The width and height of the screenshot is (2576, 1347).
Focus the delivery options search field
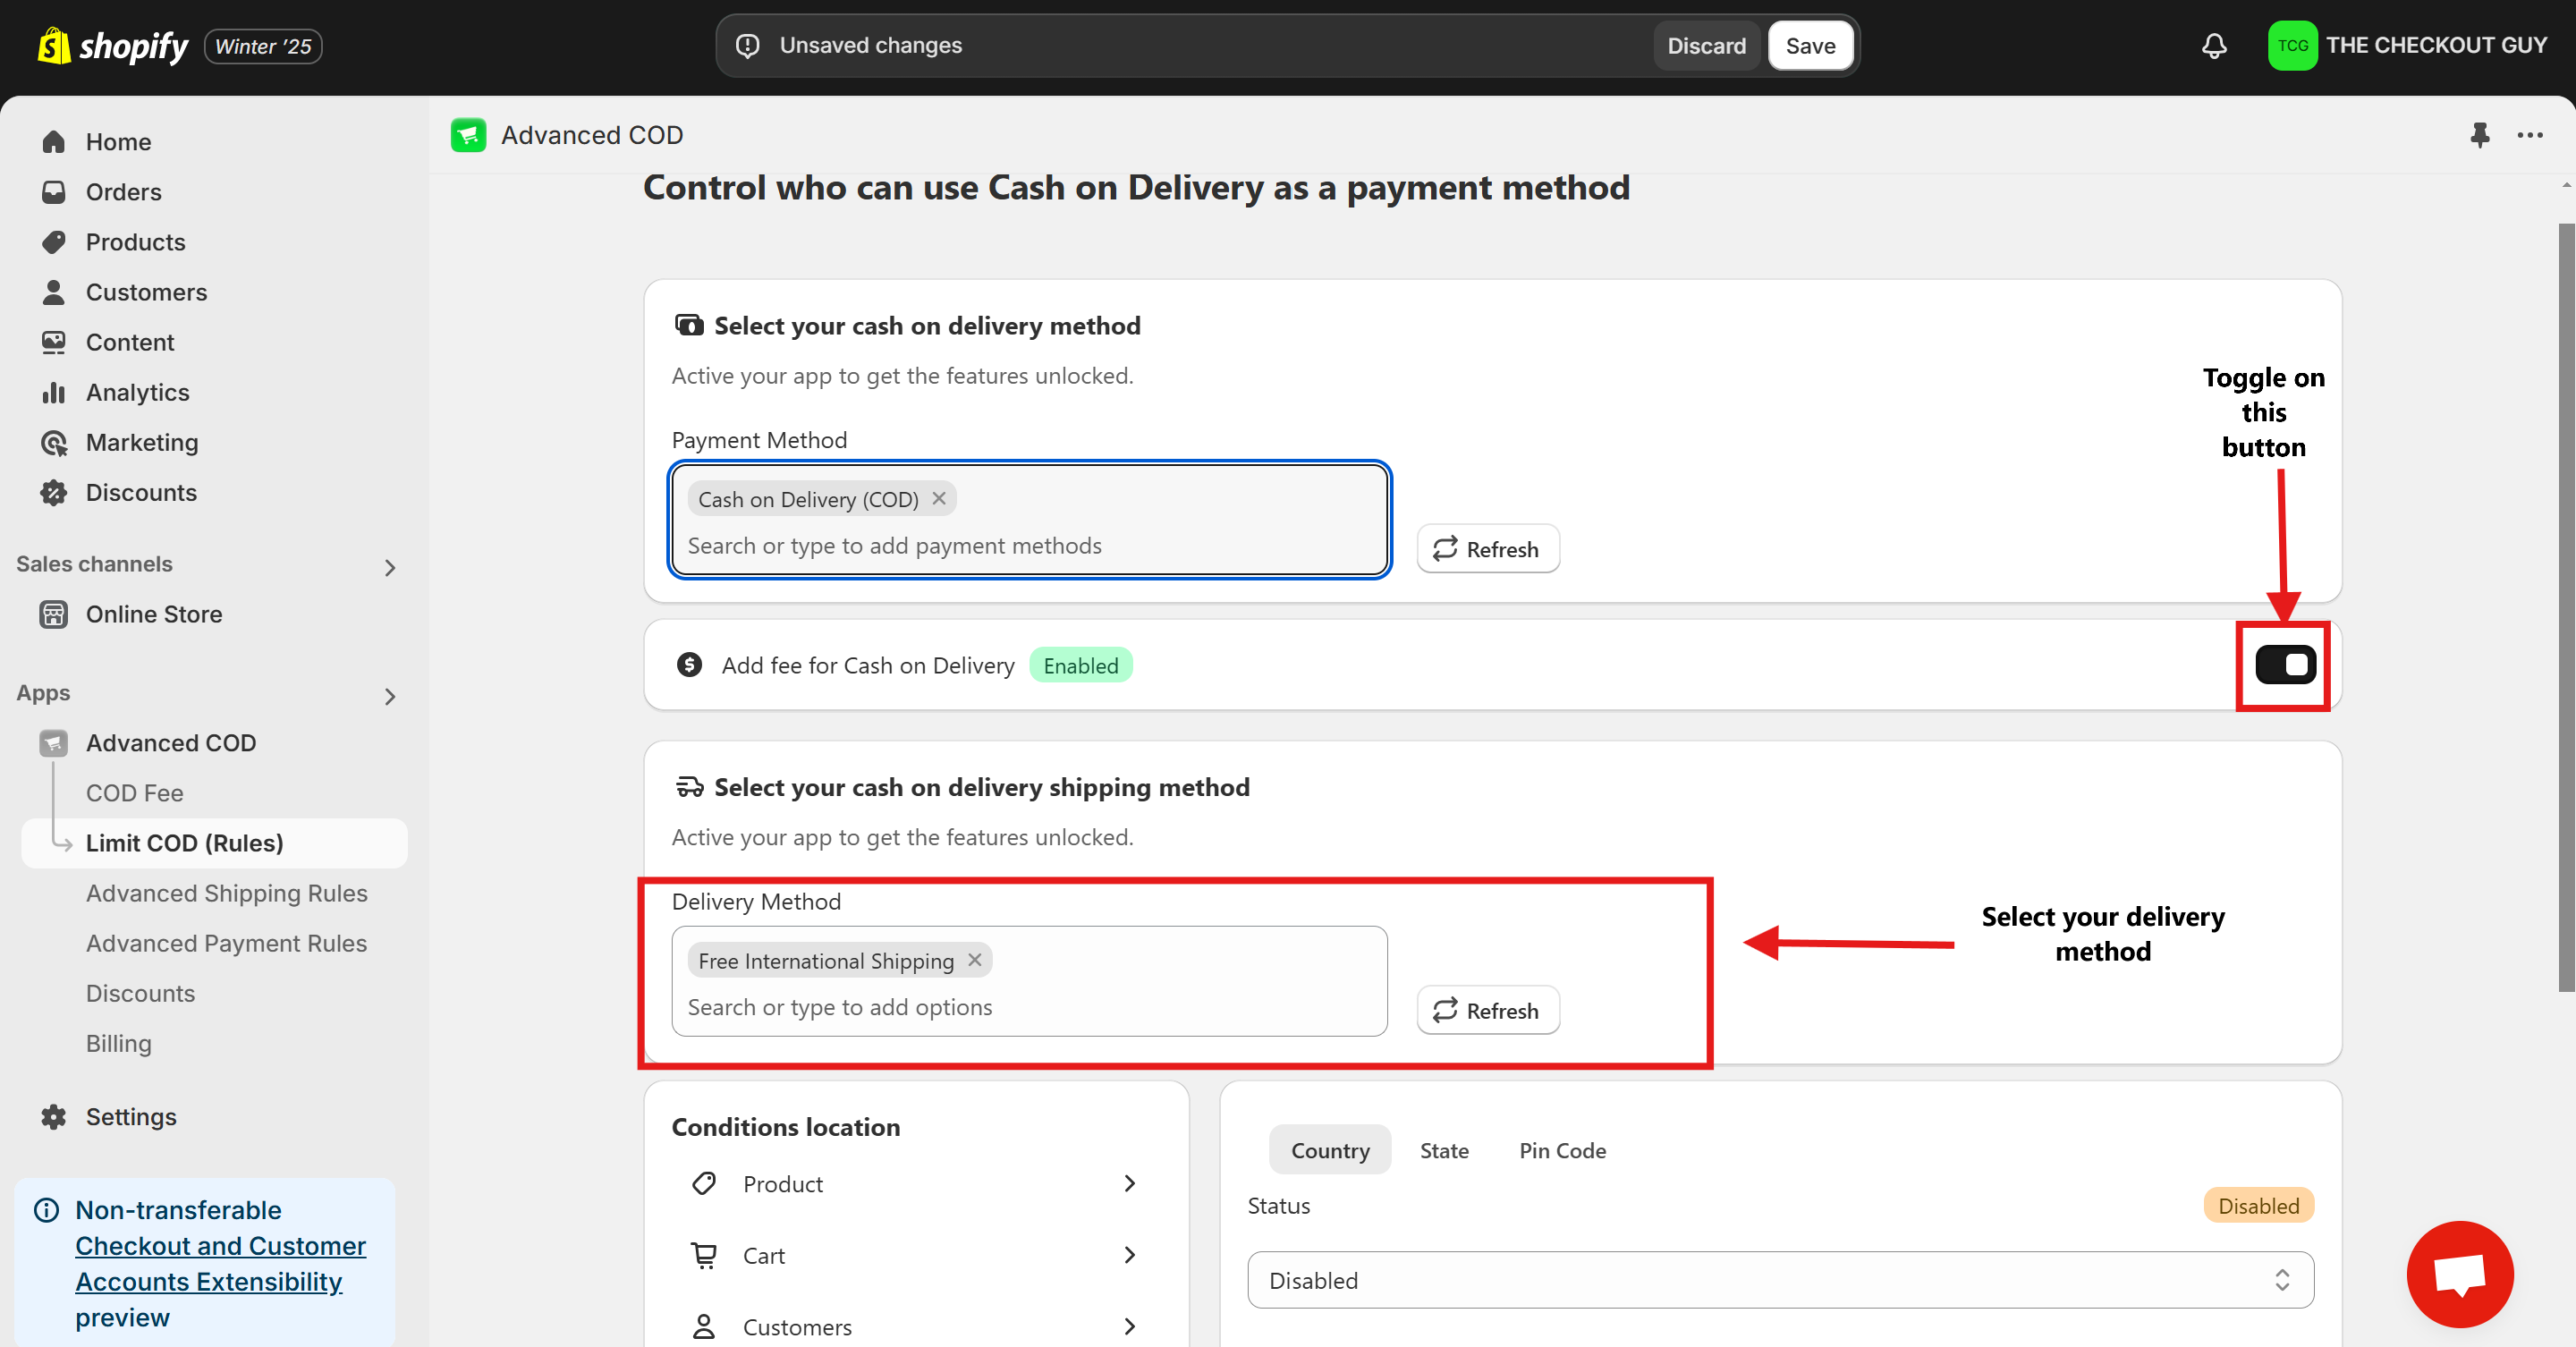(1030, 1007)
